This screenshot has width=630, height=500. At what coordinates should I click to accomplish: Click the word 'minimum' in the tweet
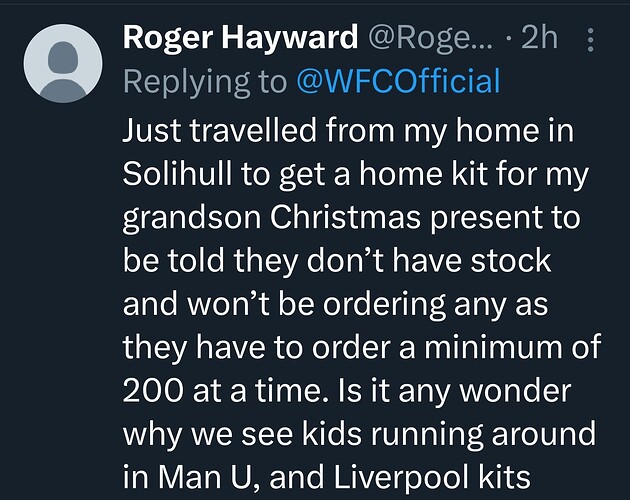click(x=494, y=347)
